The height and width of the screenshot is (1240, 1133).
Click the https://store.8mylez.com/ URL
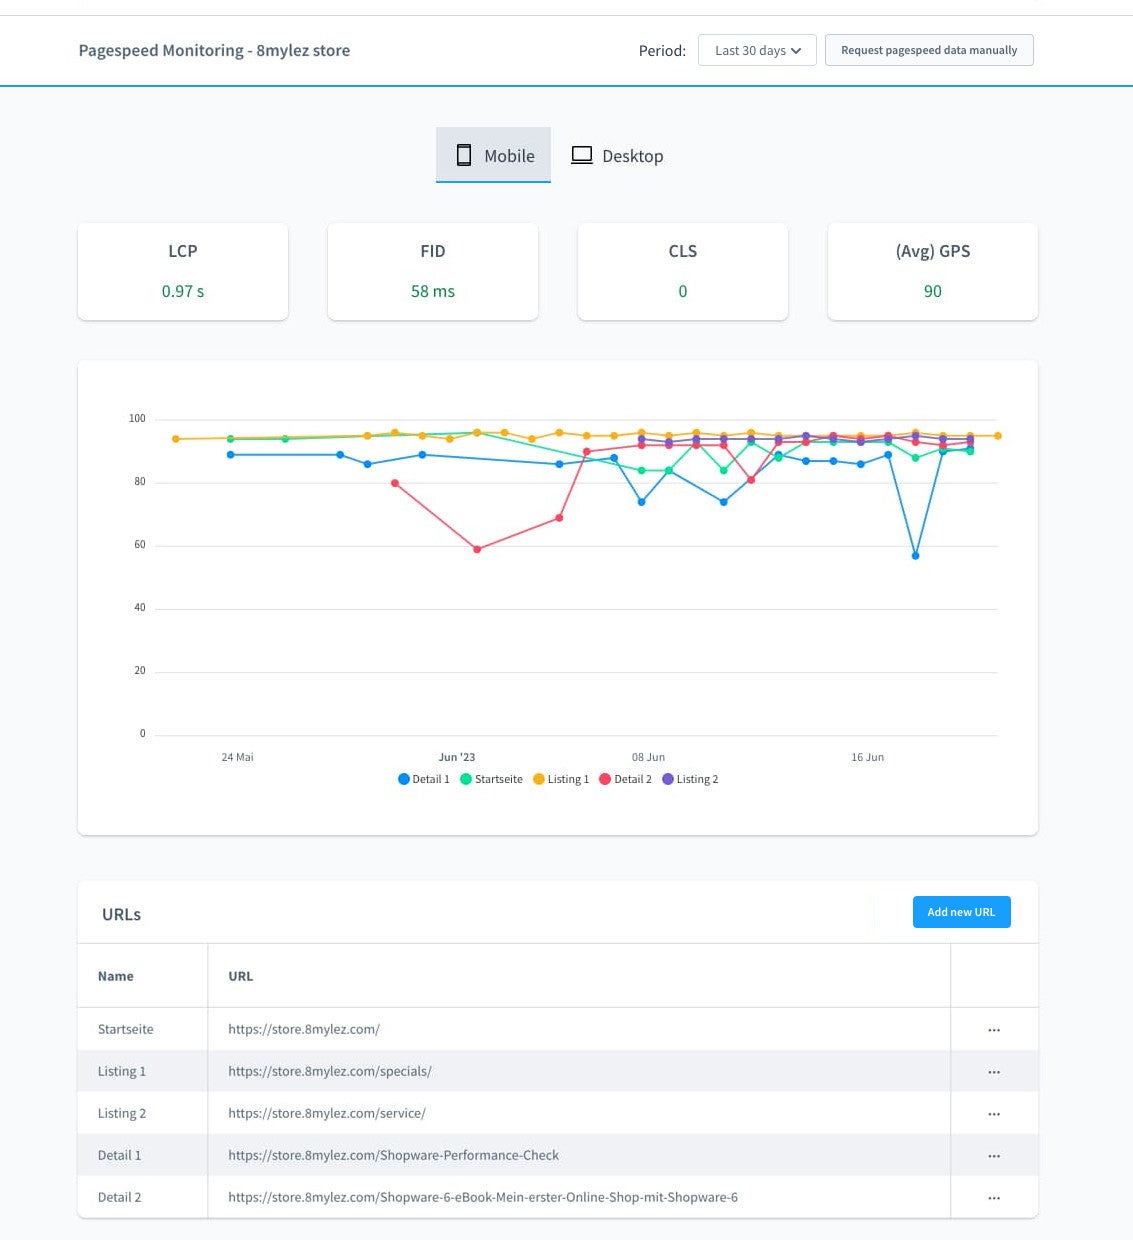click(x=304, y=1029)
